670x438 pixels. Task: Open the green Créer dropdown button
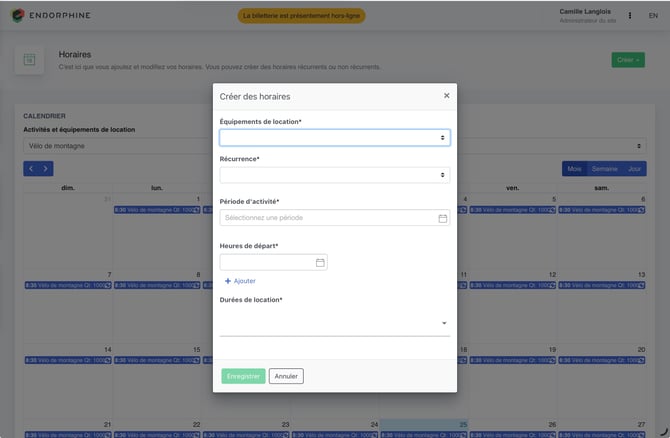click(628, 60)
